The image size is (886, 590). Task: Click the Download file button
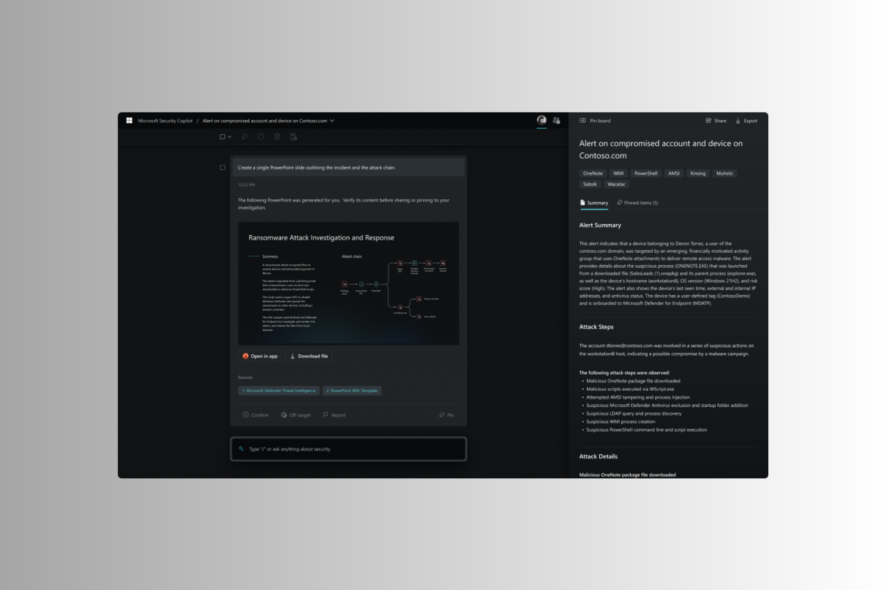(309, 356)
